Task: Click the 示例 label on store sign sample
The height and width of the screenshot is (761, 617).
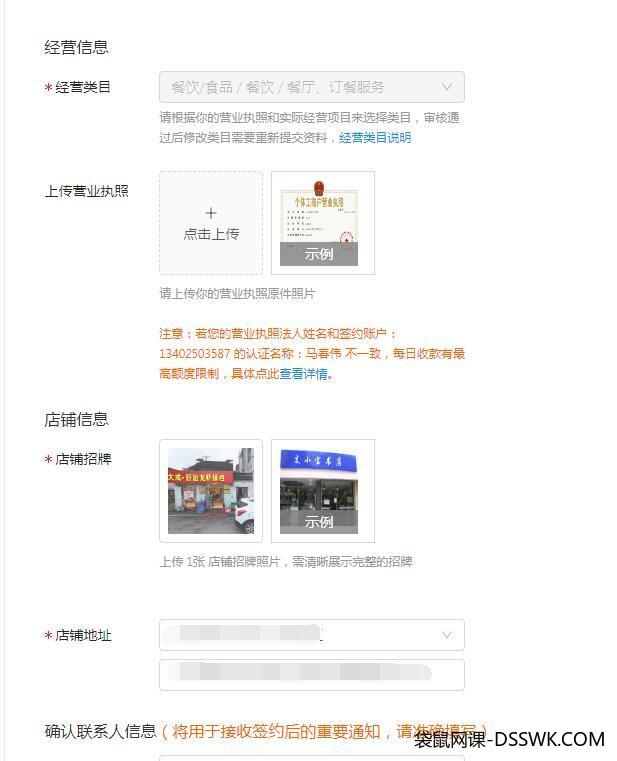Action: pos(319,522)
